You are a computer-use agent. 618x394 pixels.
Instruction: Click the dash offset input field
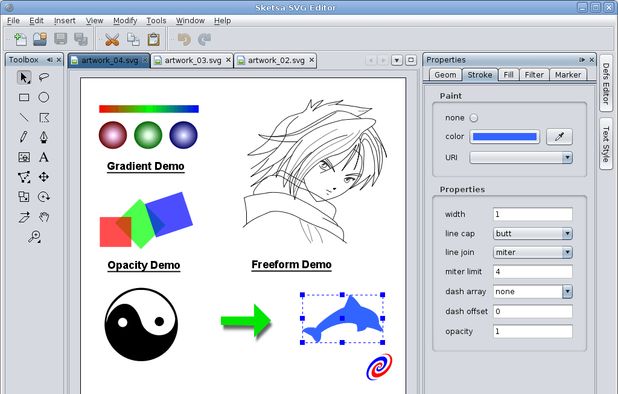(x=532, y=311)
